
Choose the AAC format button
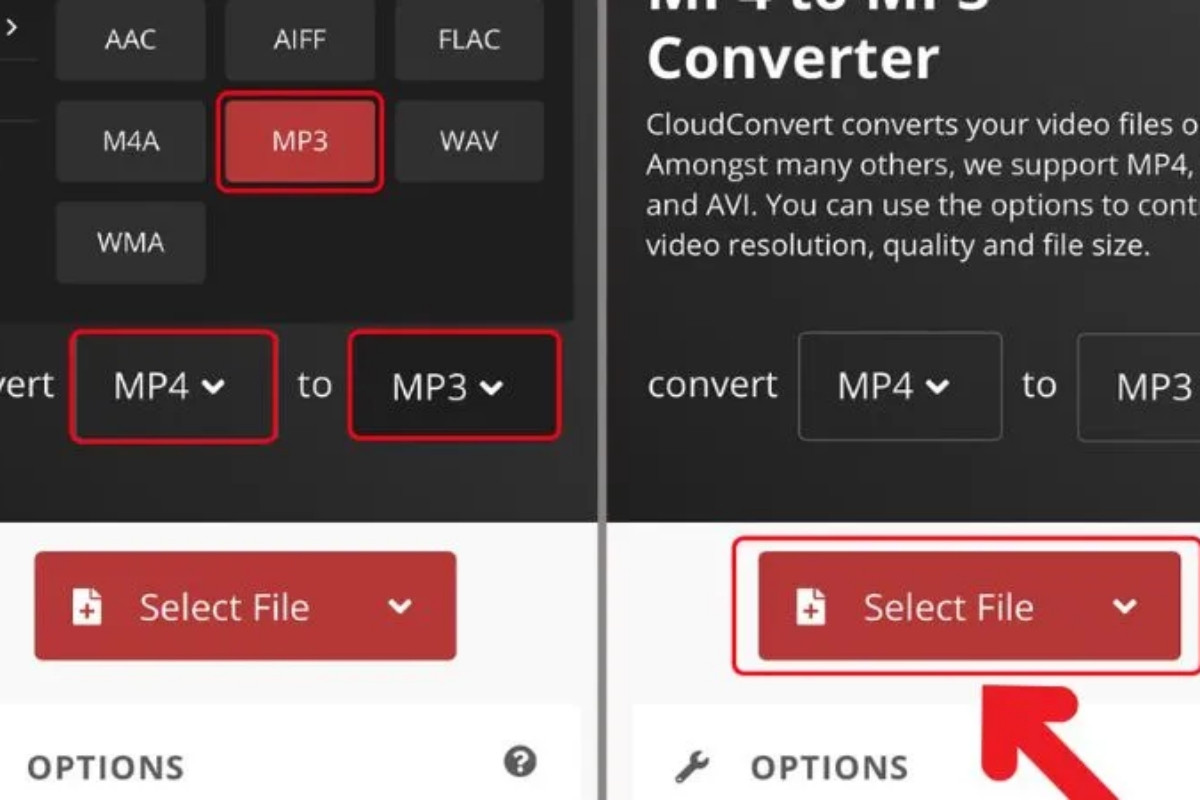click(131, 40)
